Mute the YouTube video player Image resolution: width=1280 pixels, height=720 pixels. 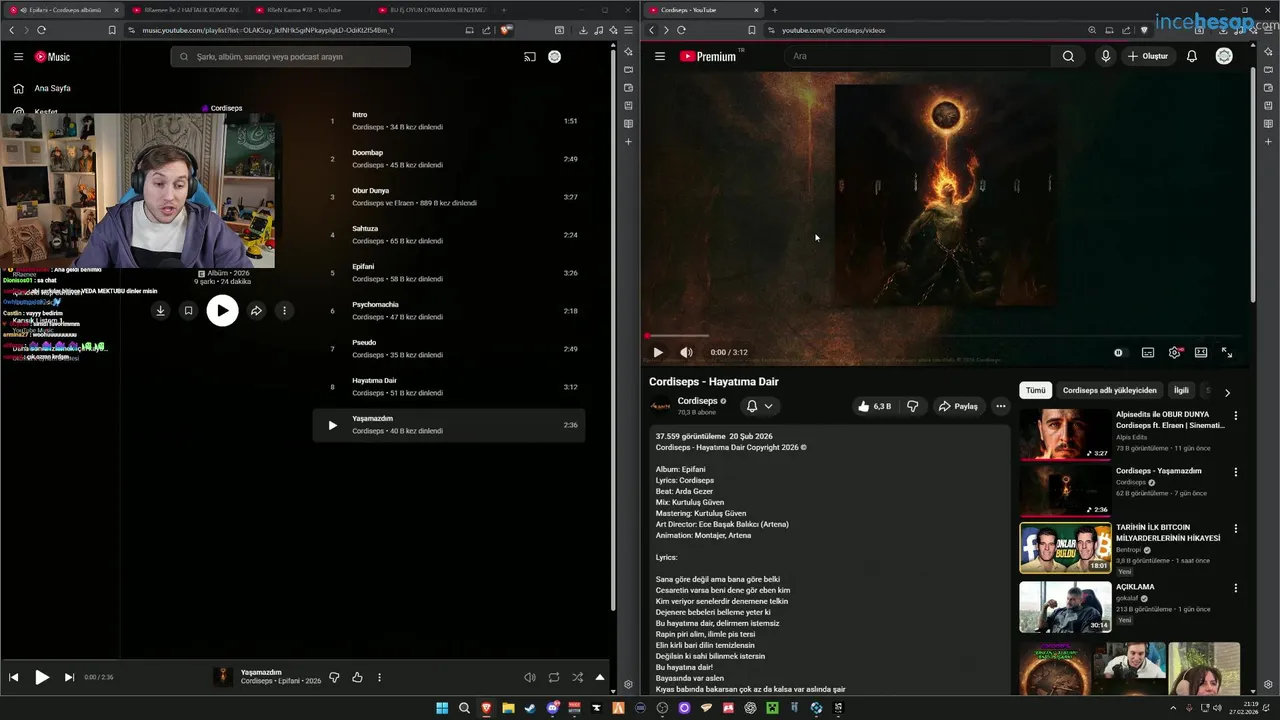[x=686, y=352]
